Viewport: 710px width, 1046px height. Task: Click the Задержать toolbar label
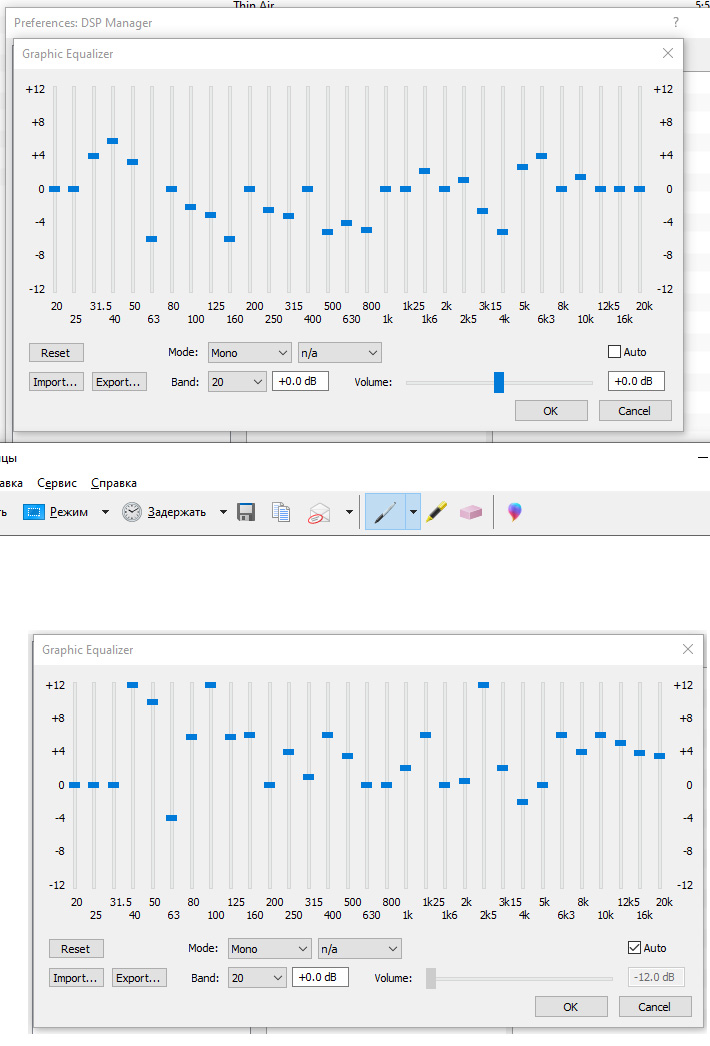(177, 512)
